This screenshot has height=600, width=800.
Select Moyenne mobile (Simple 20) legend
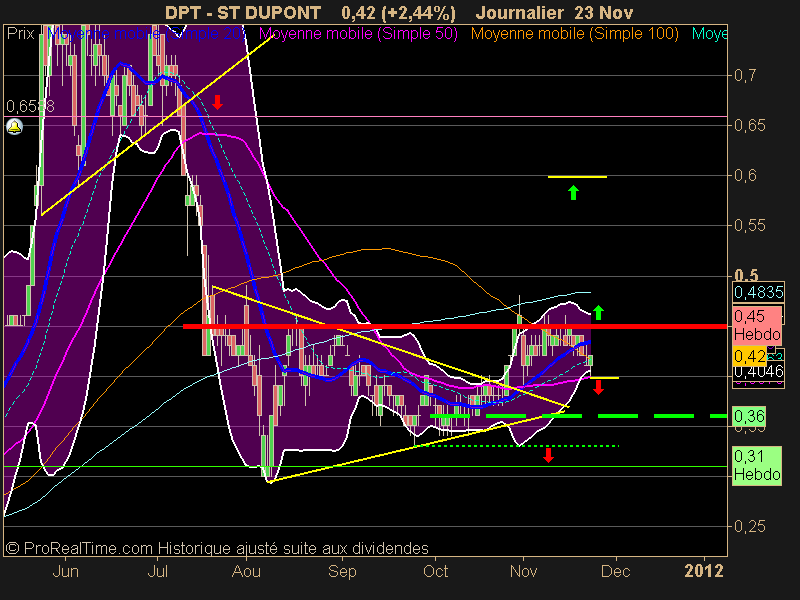click(146, 34)
